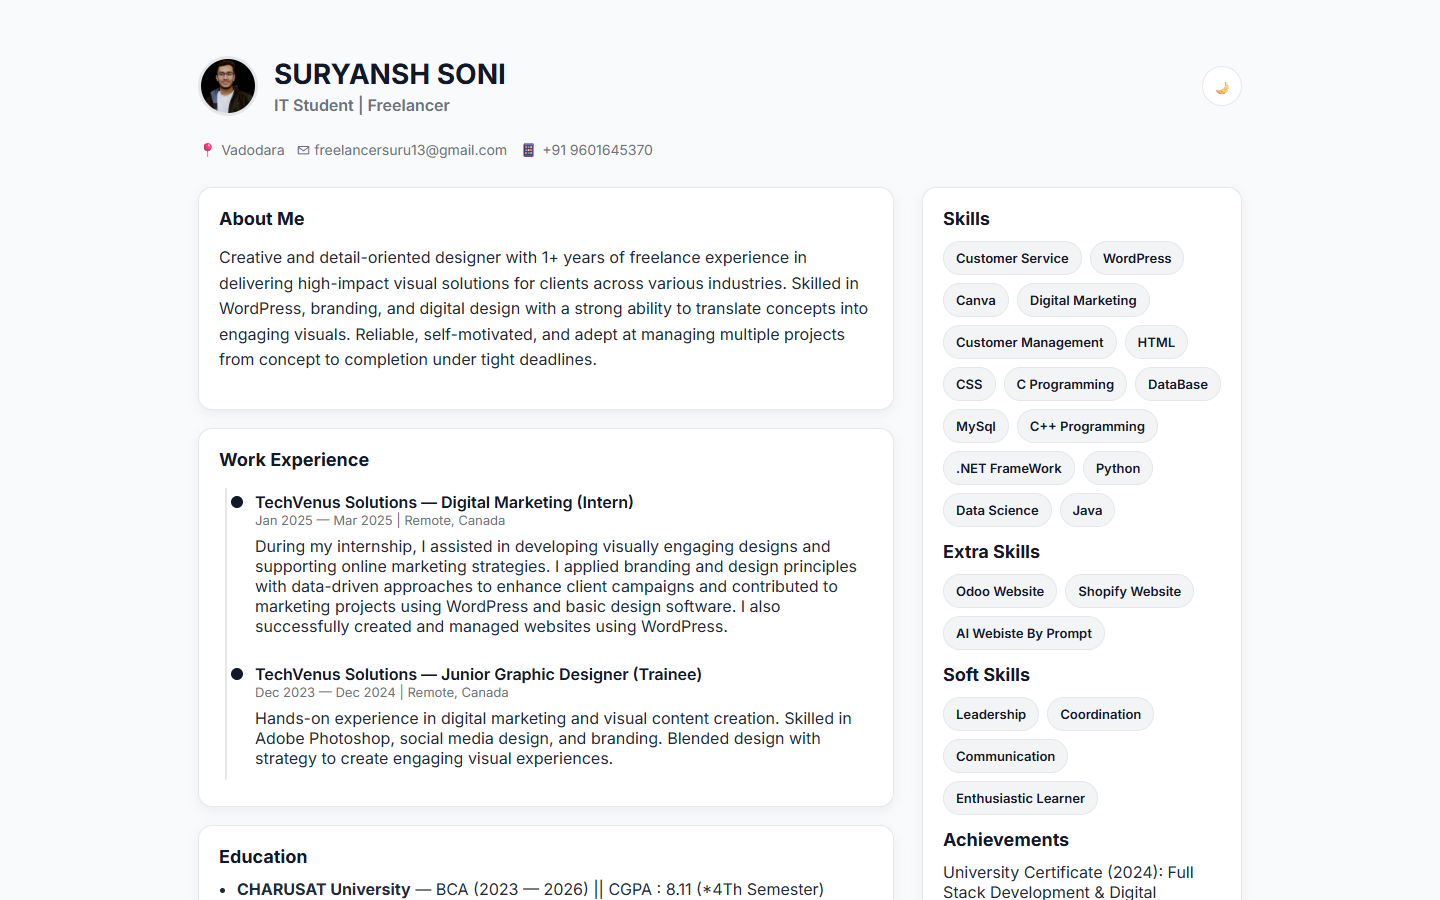Toggle dark mode with the moon icon

1221,86
